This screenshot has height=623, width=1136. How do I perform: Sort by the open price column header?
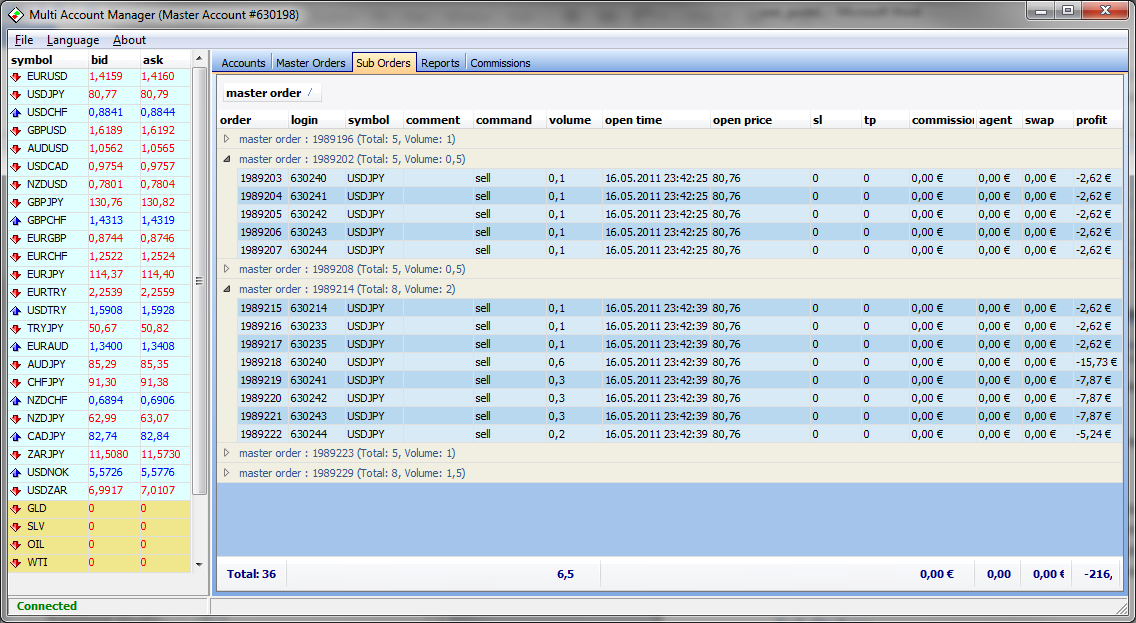click(761, 120)
